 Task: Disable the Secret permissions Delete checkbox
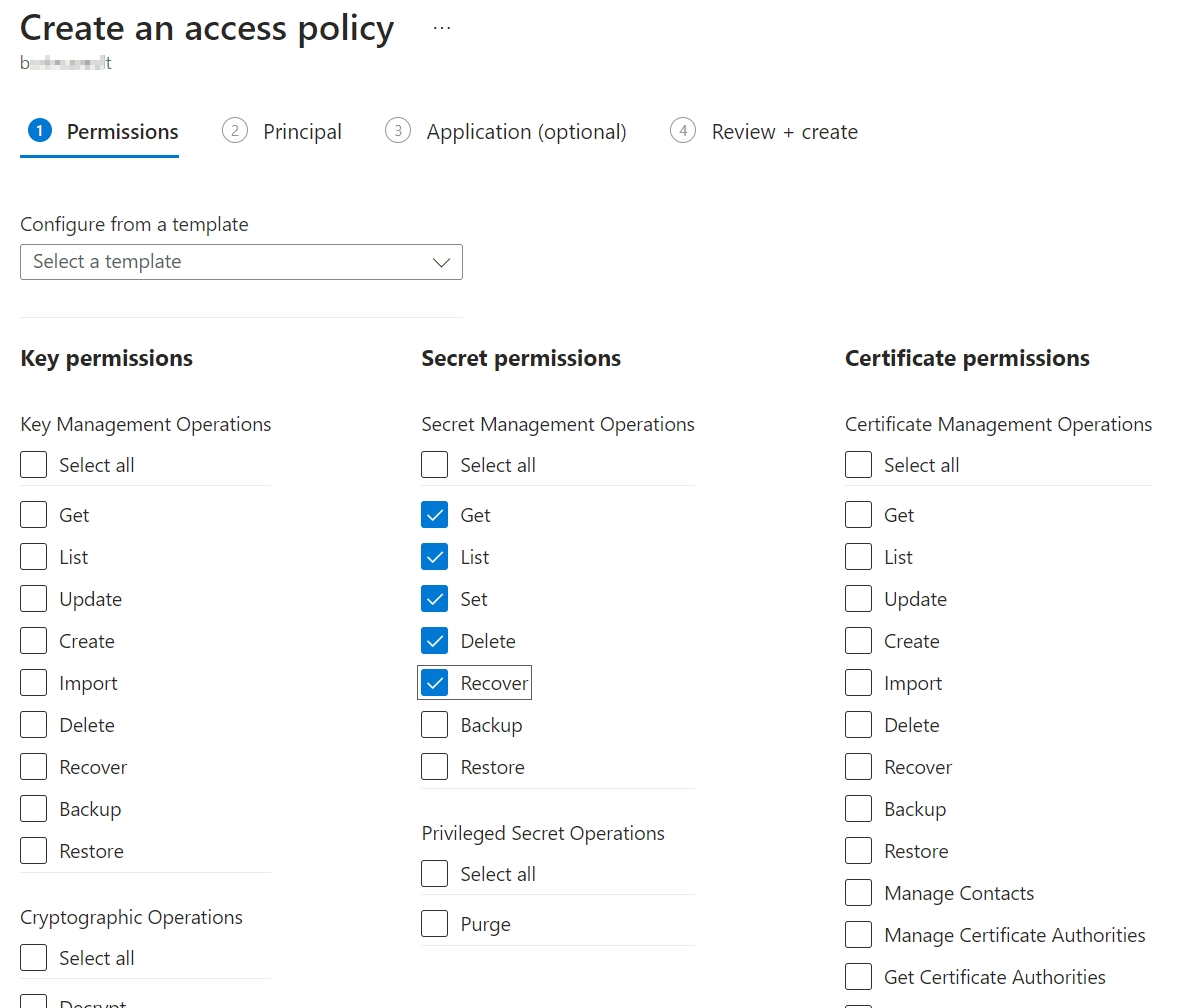point(435,641)
